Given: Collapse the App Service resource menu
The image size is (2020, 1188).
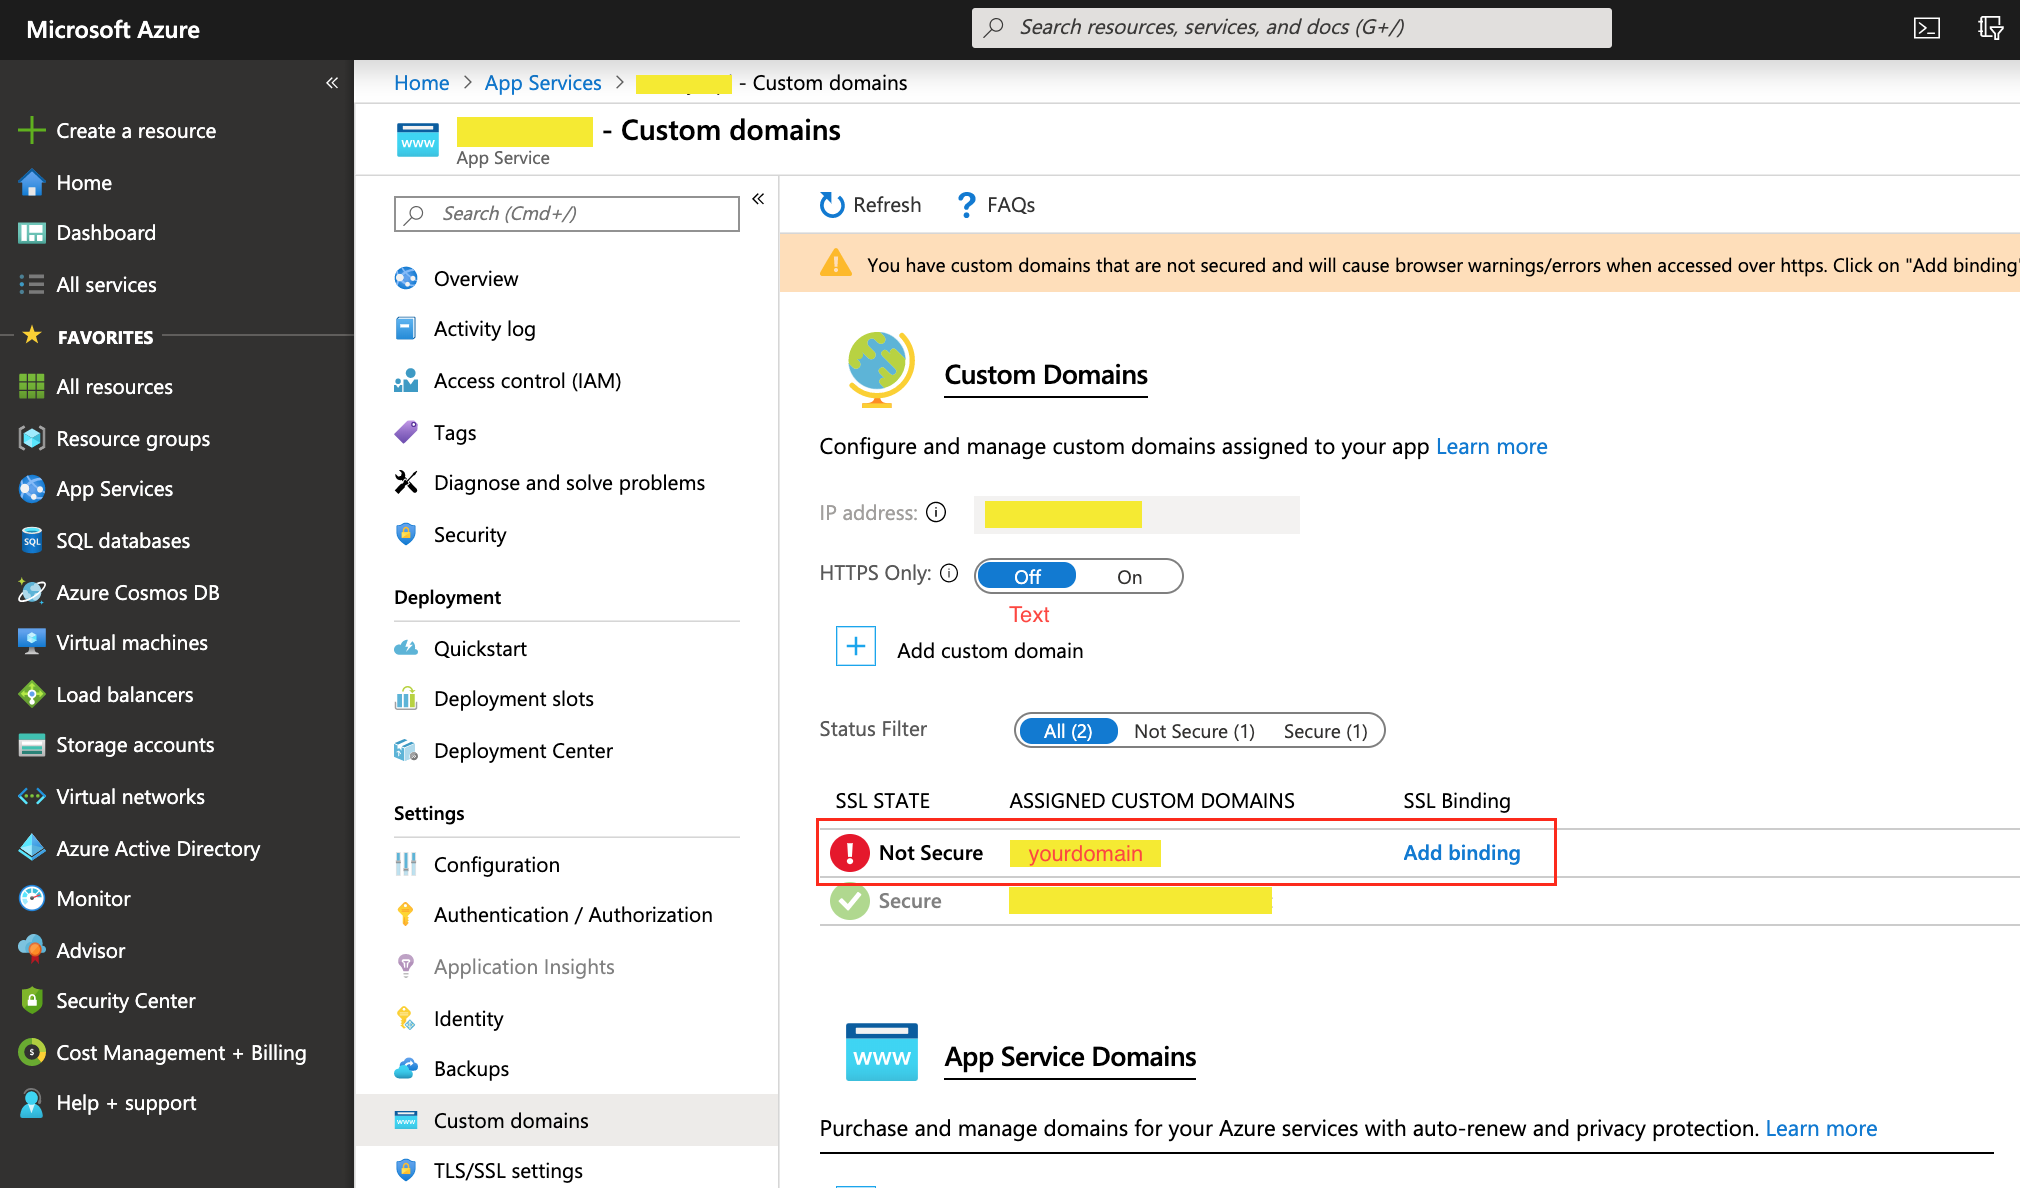Looking at the screenshot, I should pos(758,199).
